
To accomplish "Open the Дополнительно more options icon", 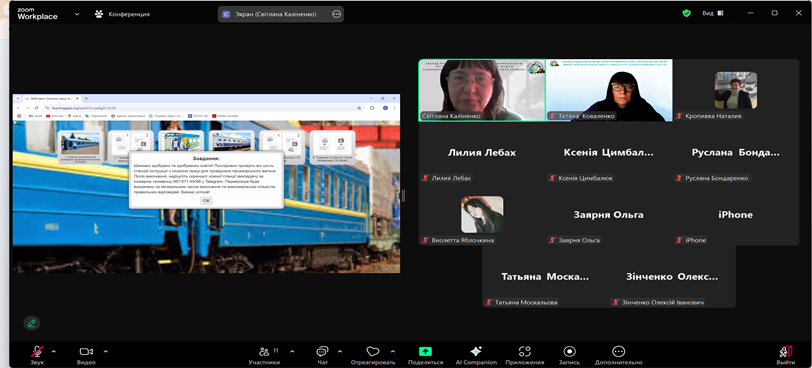I will (618, 351).
